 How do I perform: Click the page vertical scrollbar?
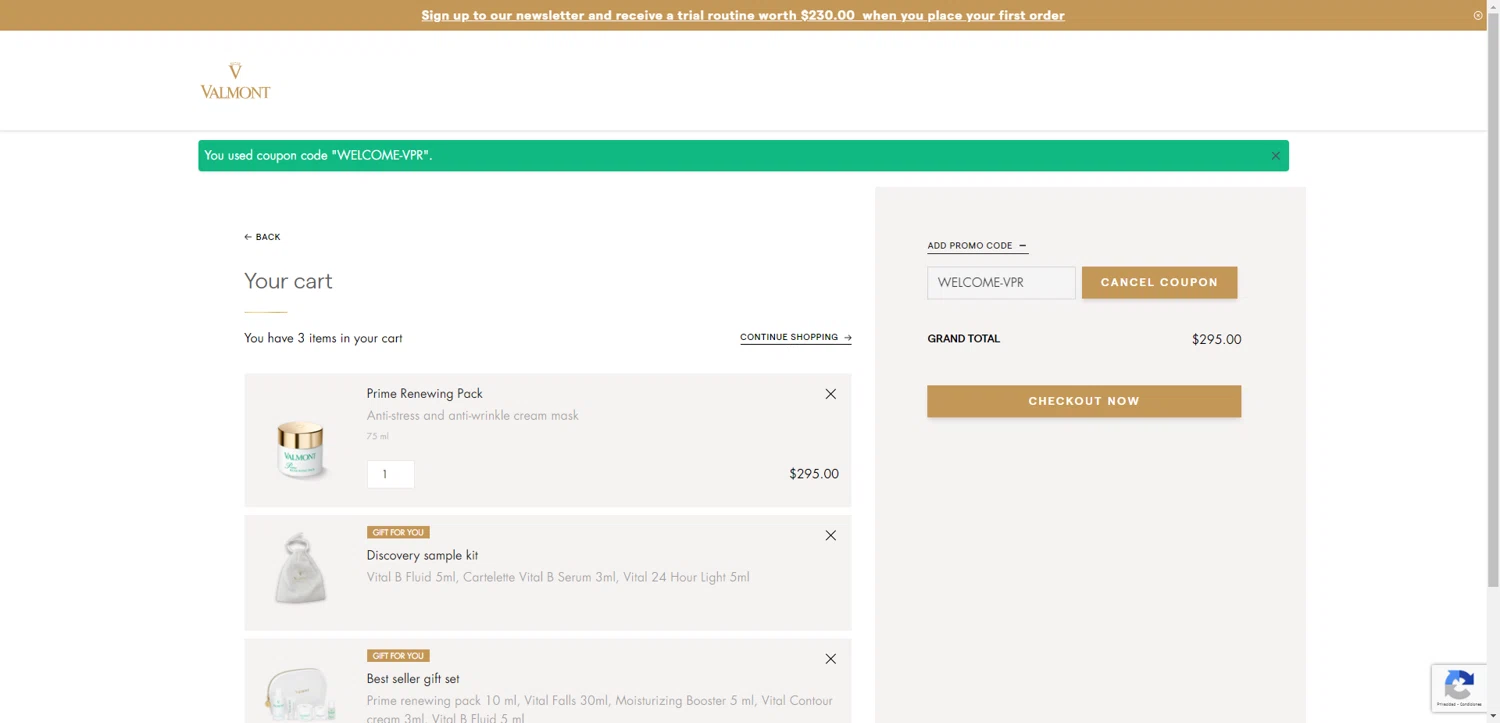tap(1493, 300)
